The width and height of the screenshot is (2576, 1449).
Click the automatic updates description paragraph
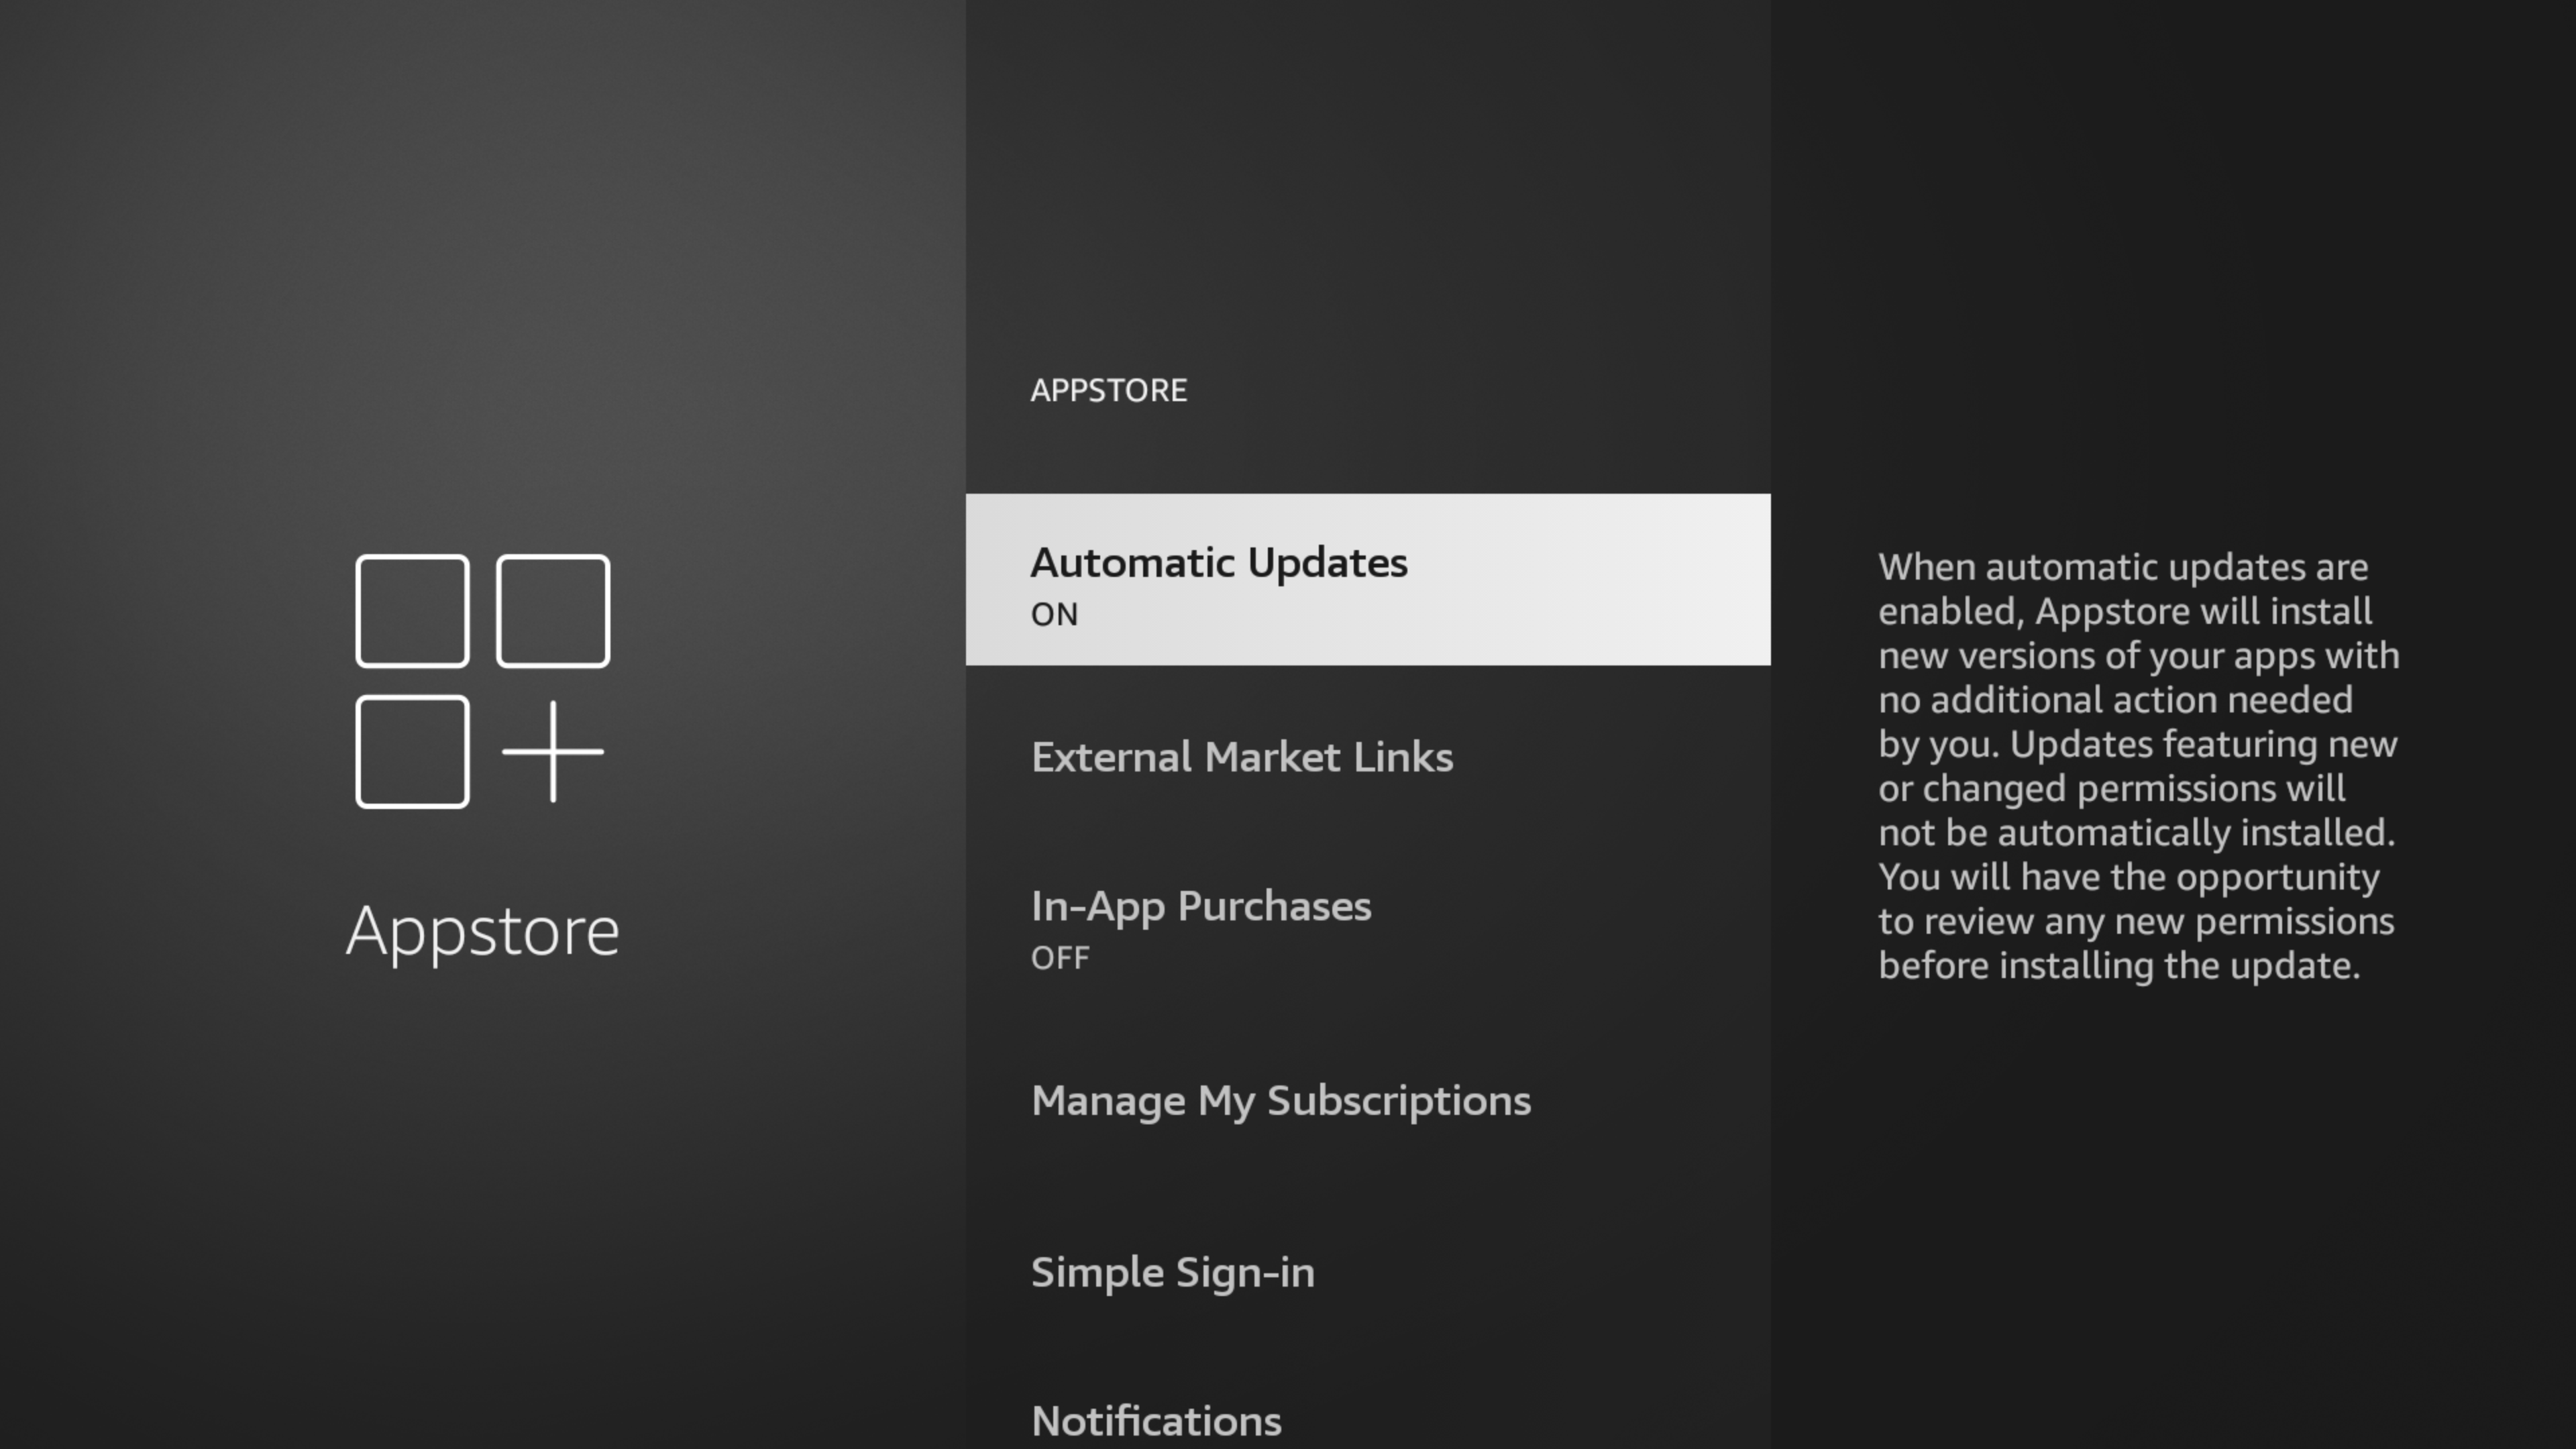(x=2138, y=767)
